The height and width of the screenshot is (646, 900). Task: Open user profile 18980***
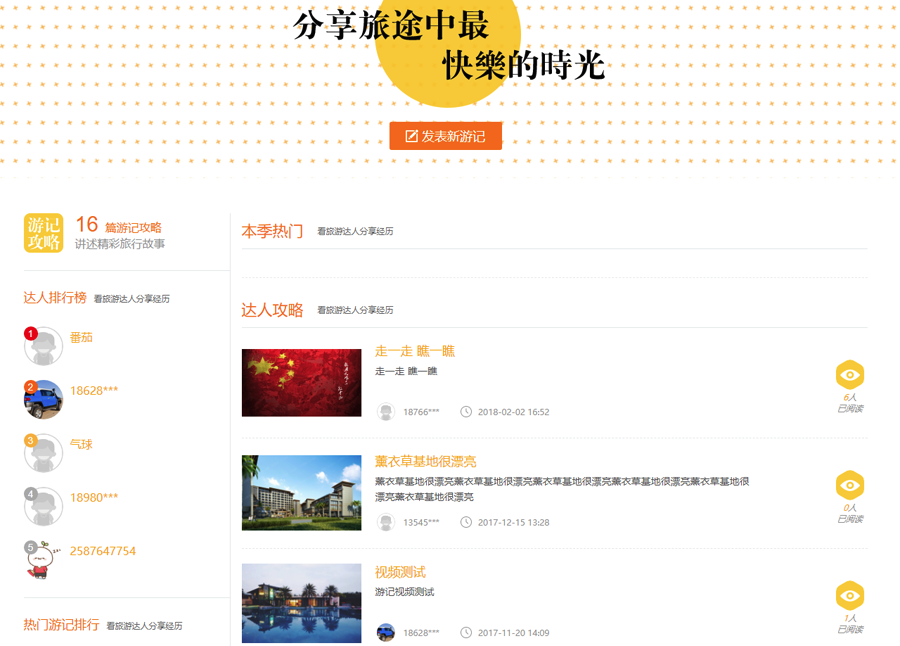[94, 498]
